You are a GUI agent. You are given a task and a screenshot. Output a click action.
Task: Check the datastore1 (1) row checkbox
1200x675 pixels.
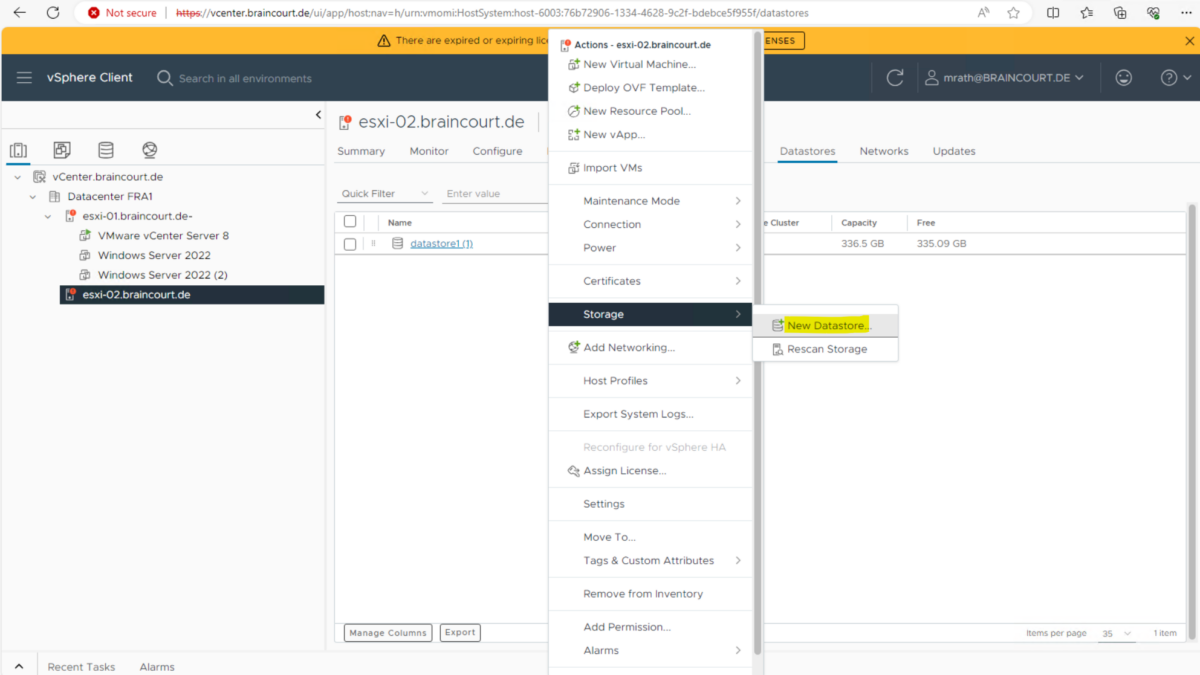click(x=350, y=244)
